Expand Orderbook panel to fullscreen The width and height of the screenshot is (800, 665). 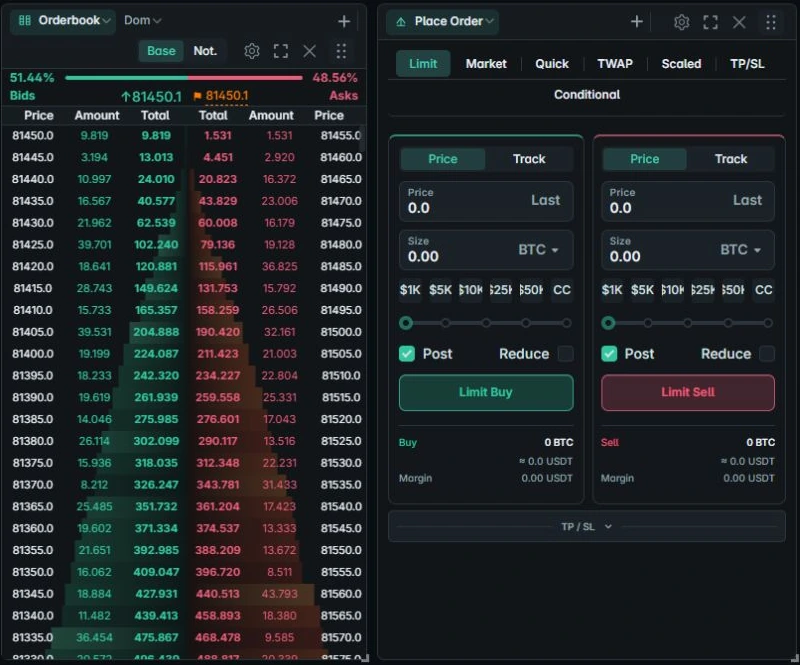coord(281,51)
